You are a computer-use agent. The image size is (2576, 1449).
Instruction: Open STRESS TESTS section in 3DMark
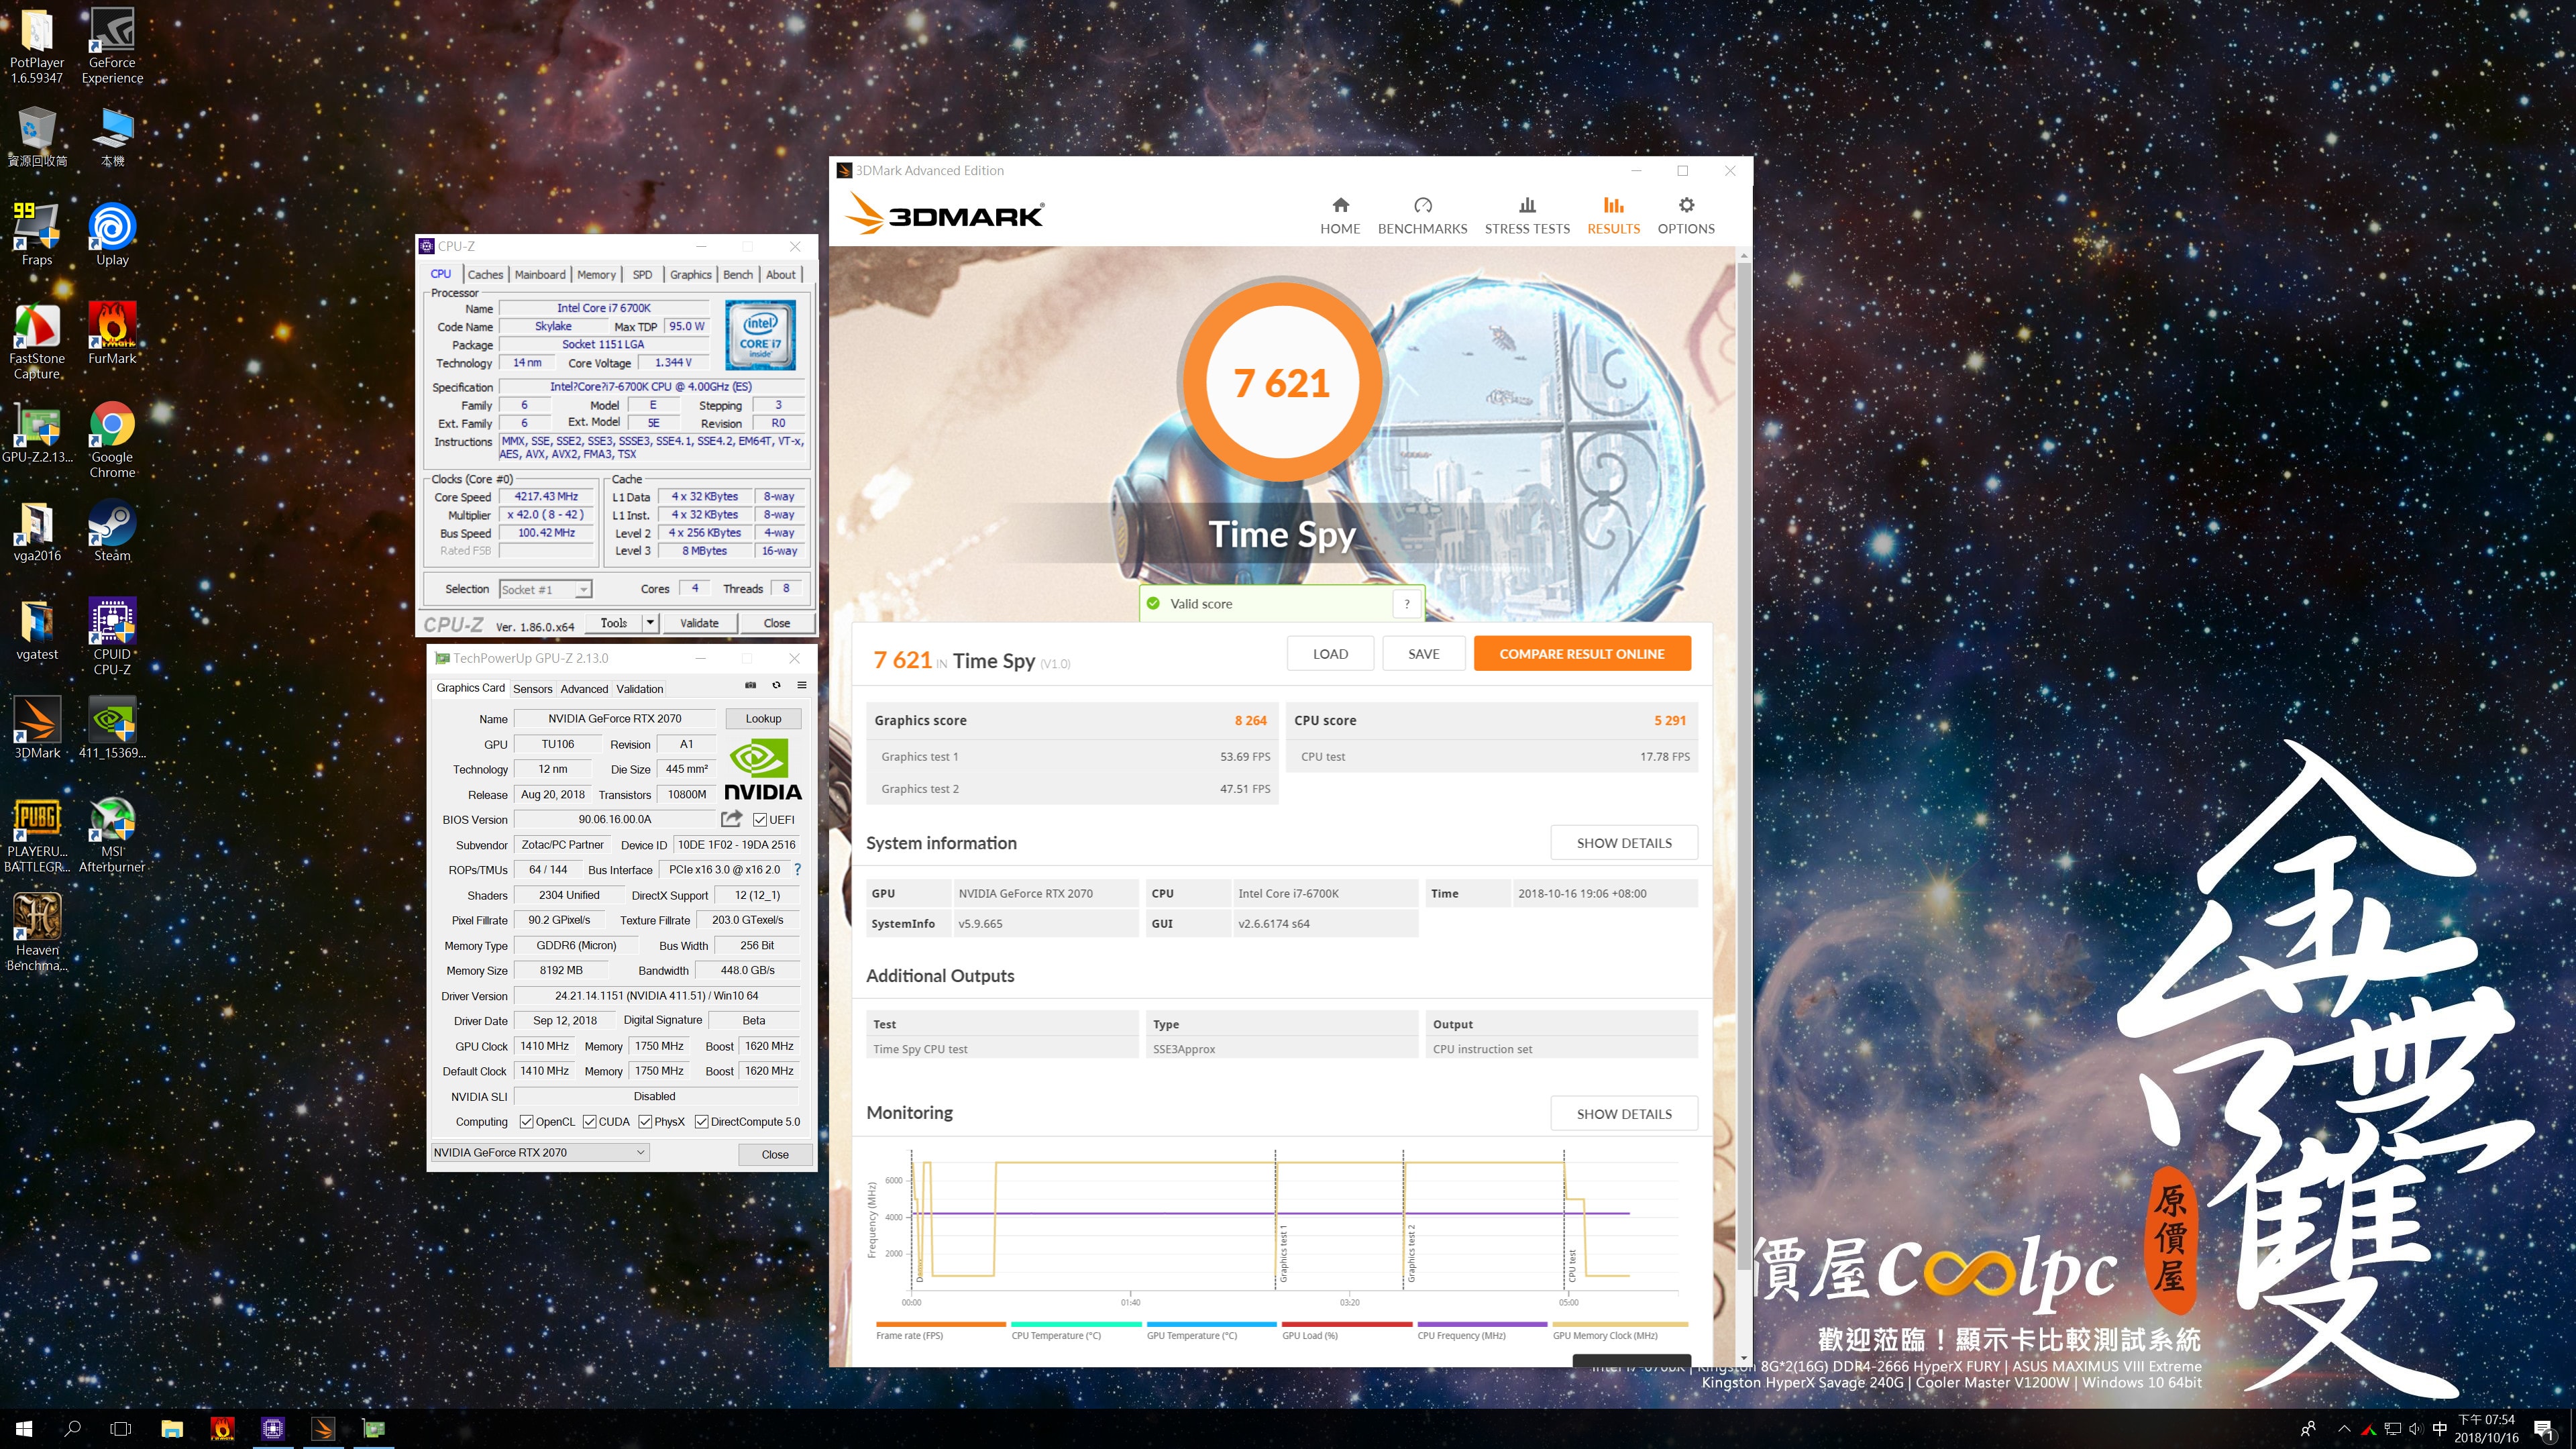pos(1527,216)
